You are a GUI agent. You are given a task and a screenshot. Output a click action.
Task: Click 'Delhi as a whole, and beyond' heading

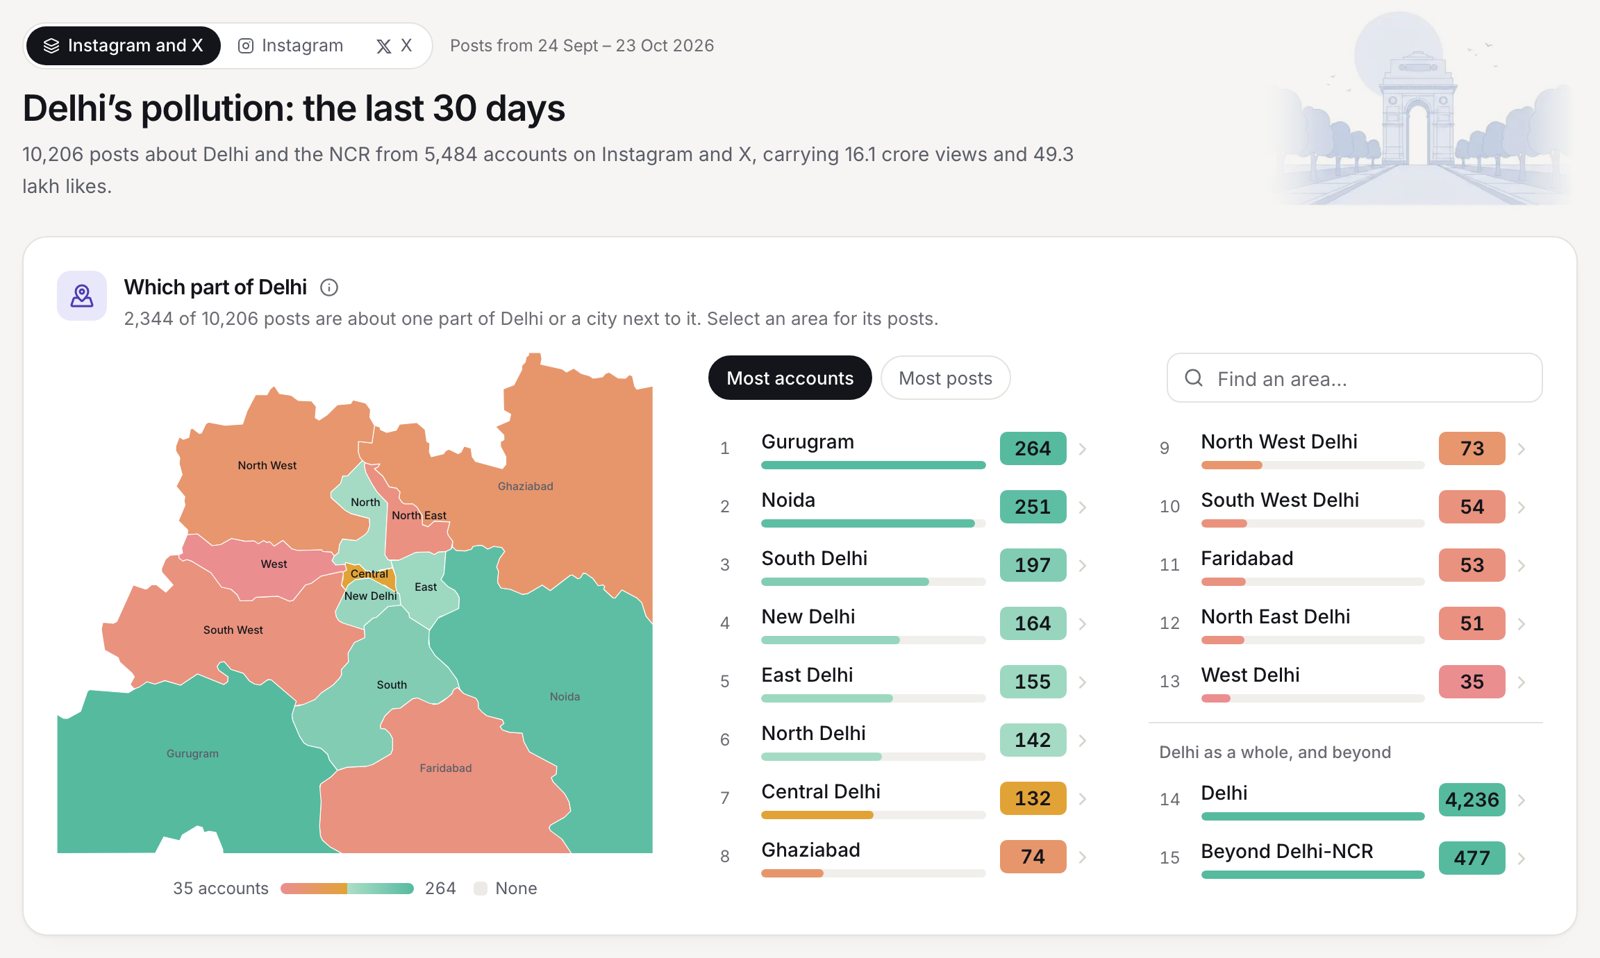point(1275,752)
